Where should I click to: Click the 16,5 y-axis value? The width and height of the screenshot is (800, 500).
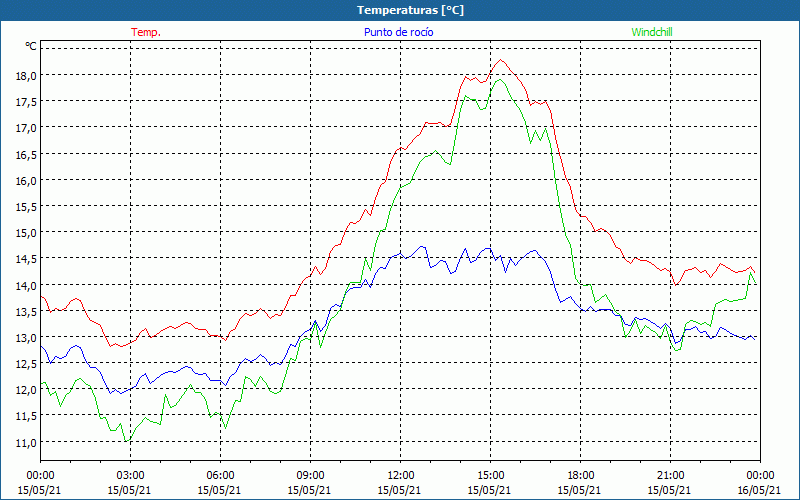[x=27, y=155]
